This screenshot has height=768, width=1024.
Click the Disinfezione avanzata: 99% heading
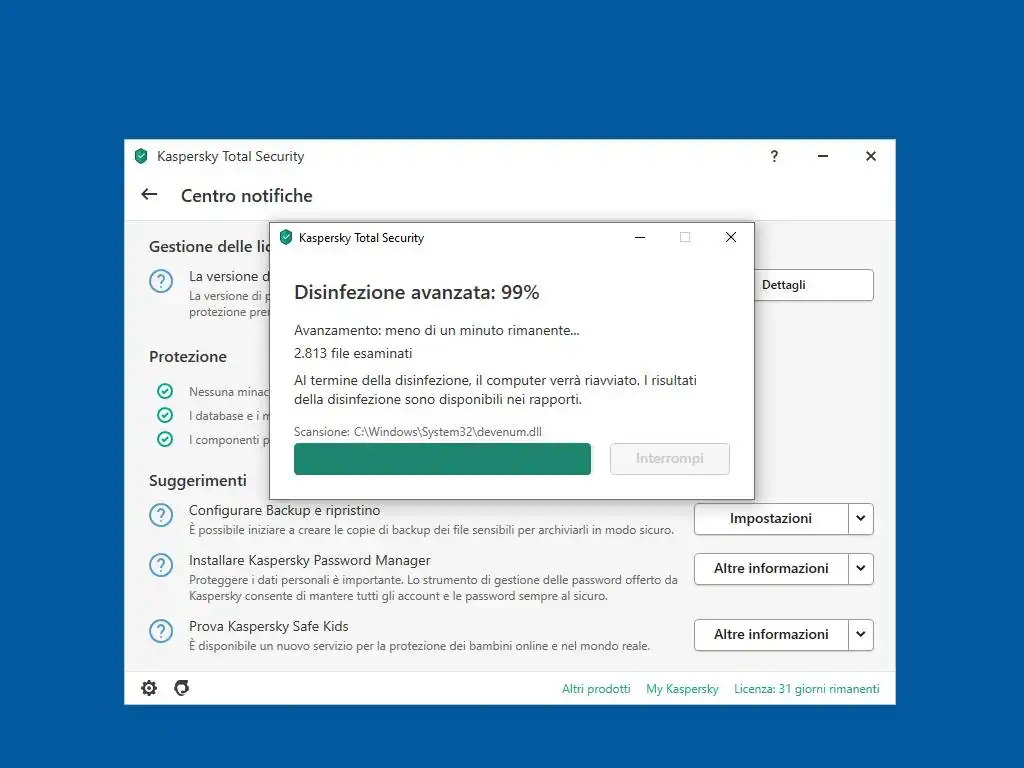(417, 292)
